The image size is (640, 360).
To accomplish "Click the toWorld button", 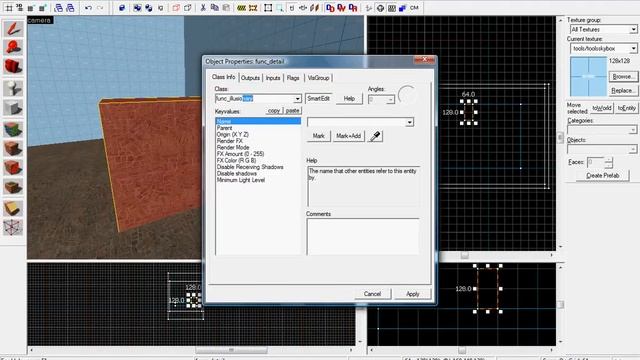I will click(602, 108).
